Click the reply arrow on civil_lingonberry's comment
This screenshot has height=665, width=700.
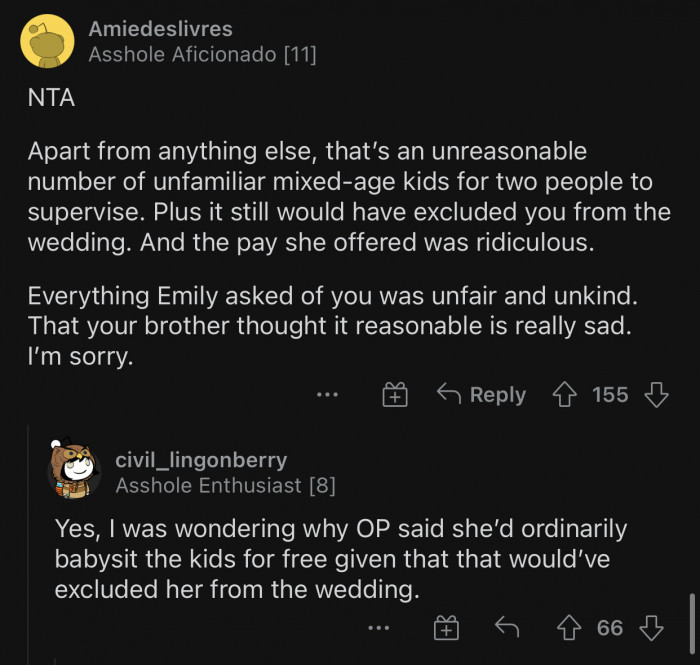click(x=508, y=628)
